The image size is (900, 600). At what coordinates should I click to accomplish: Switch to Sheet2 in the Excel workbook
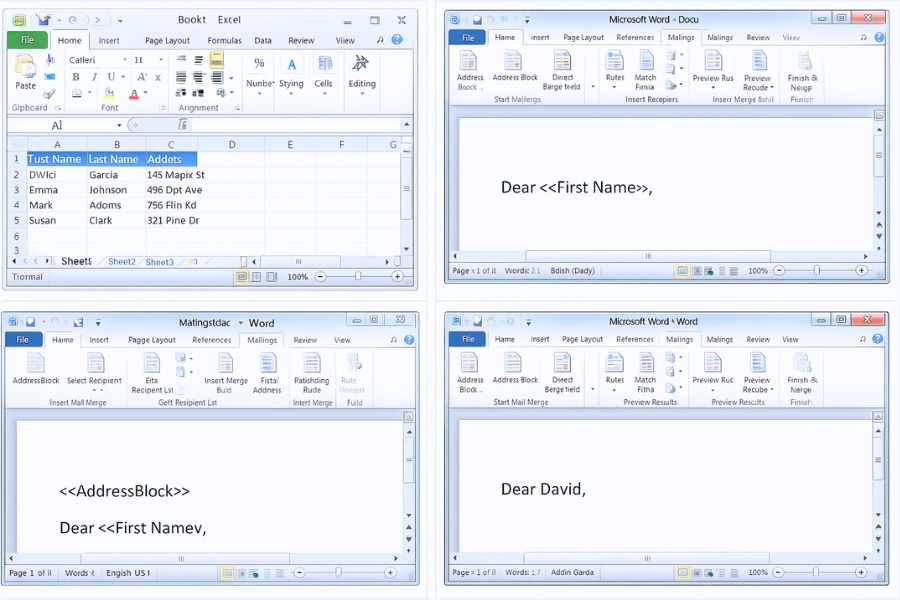coord(120,261)
